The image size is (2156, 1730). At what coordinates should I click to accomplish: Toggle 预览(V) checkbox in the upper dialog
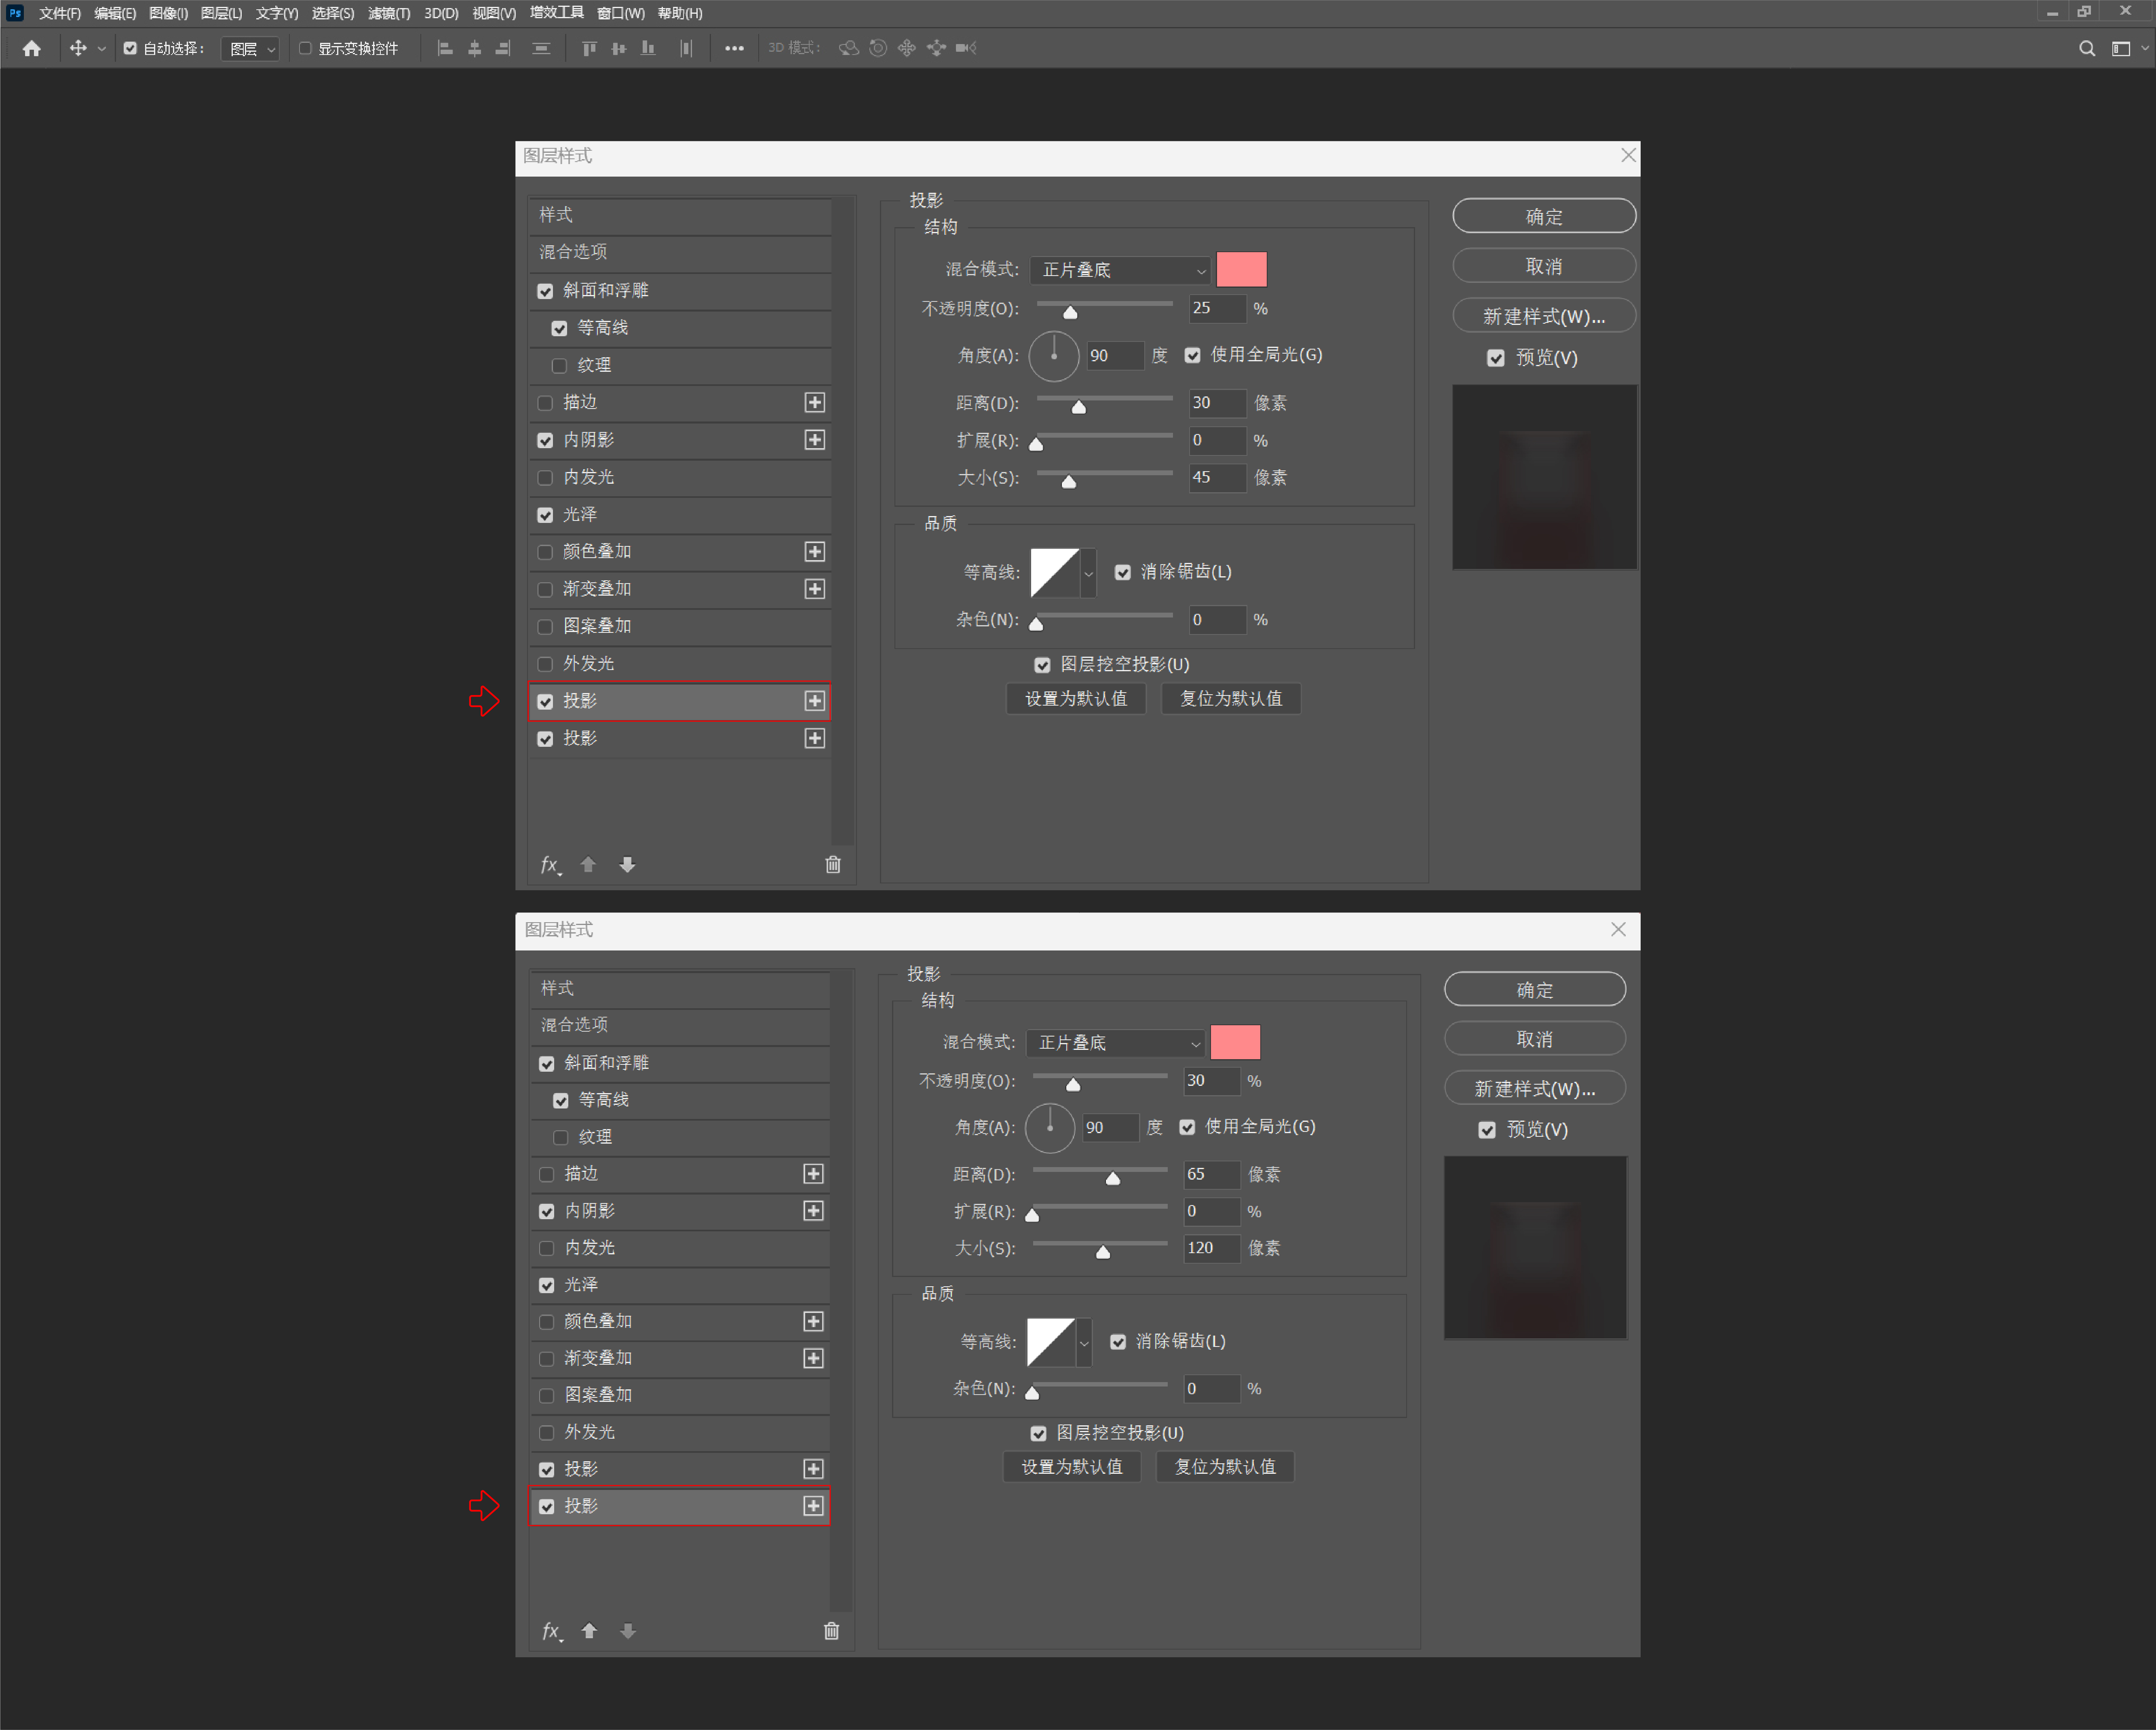1496,358
